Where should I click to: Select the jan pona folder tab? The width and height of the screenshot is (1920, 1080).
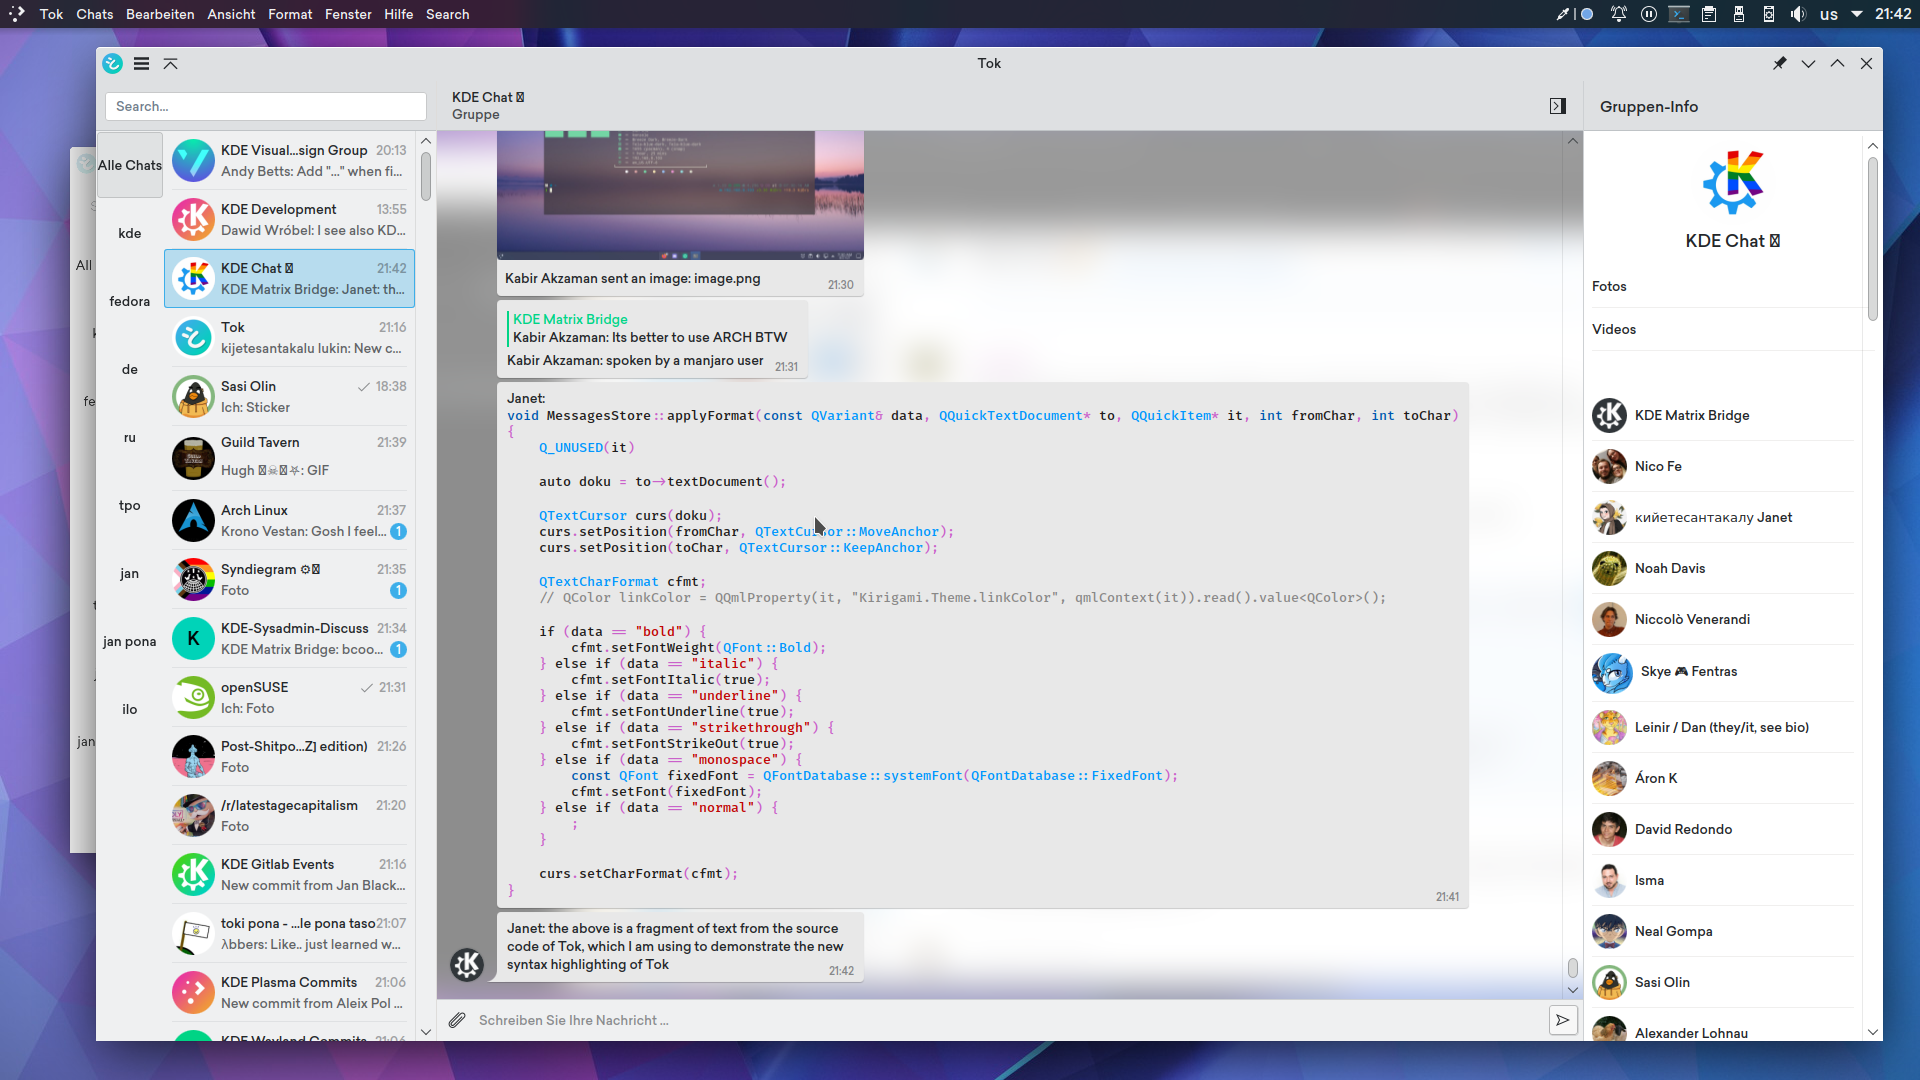pyautogui.click(x=130, y=641)
